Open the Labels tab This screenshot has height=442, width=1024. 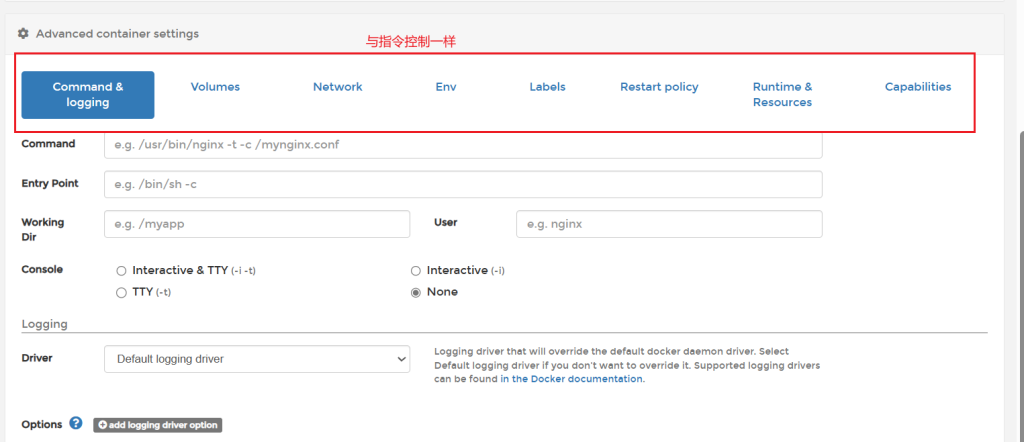pos(547,87)
